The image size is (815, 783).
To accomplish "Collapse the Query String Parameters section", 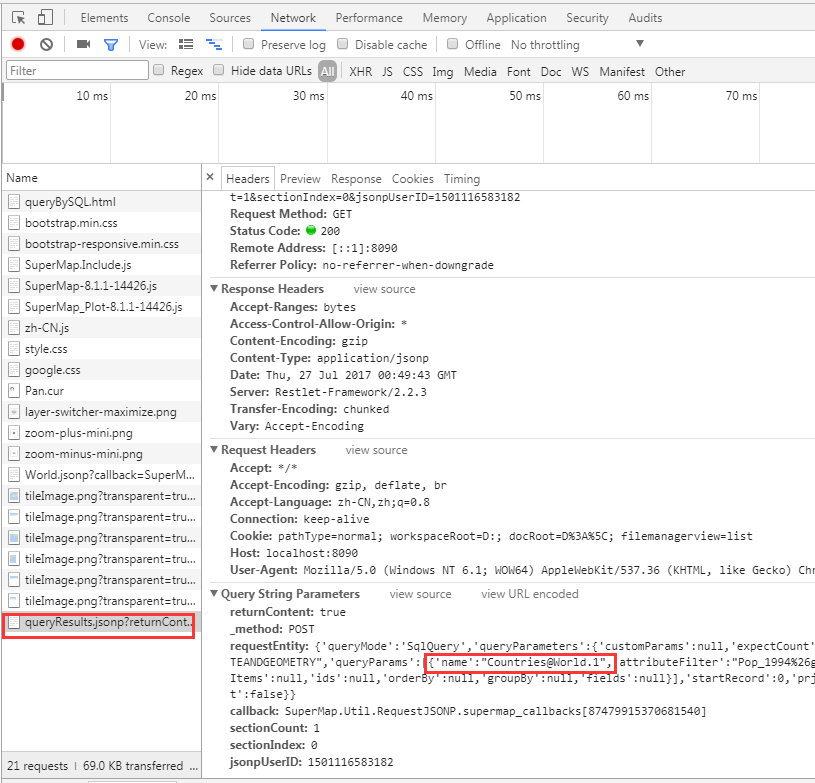I will pyautogui.click(x=214, y=593).
